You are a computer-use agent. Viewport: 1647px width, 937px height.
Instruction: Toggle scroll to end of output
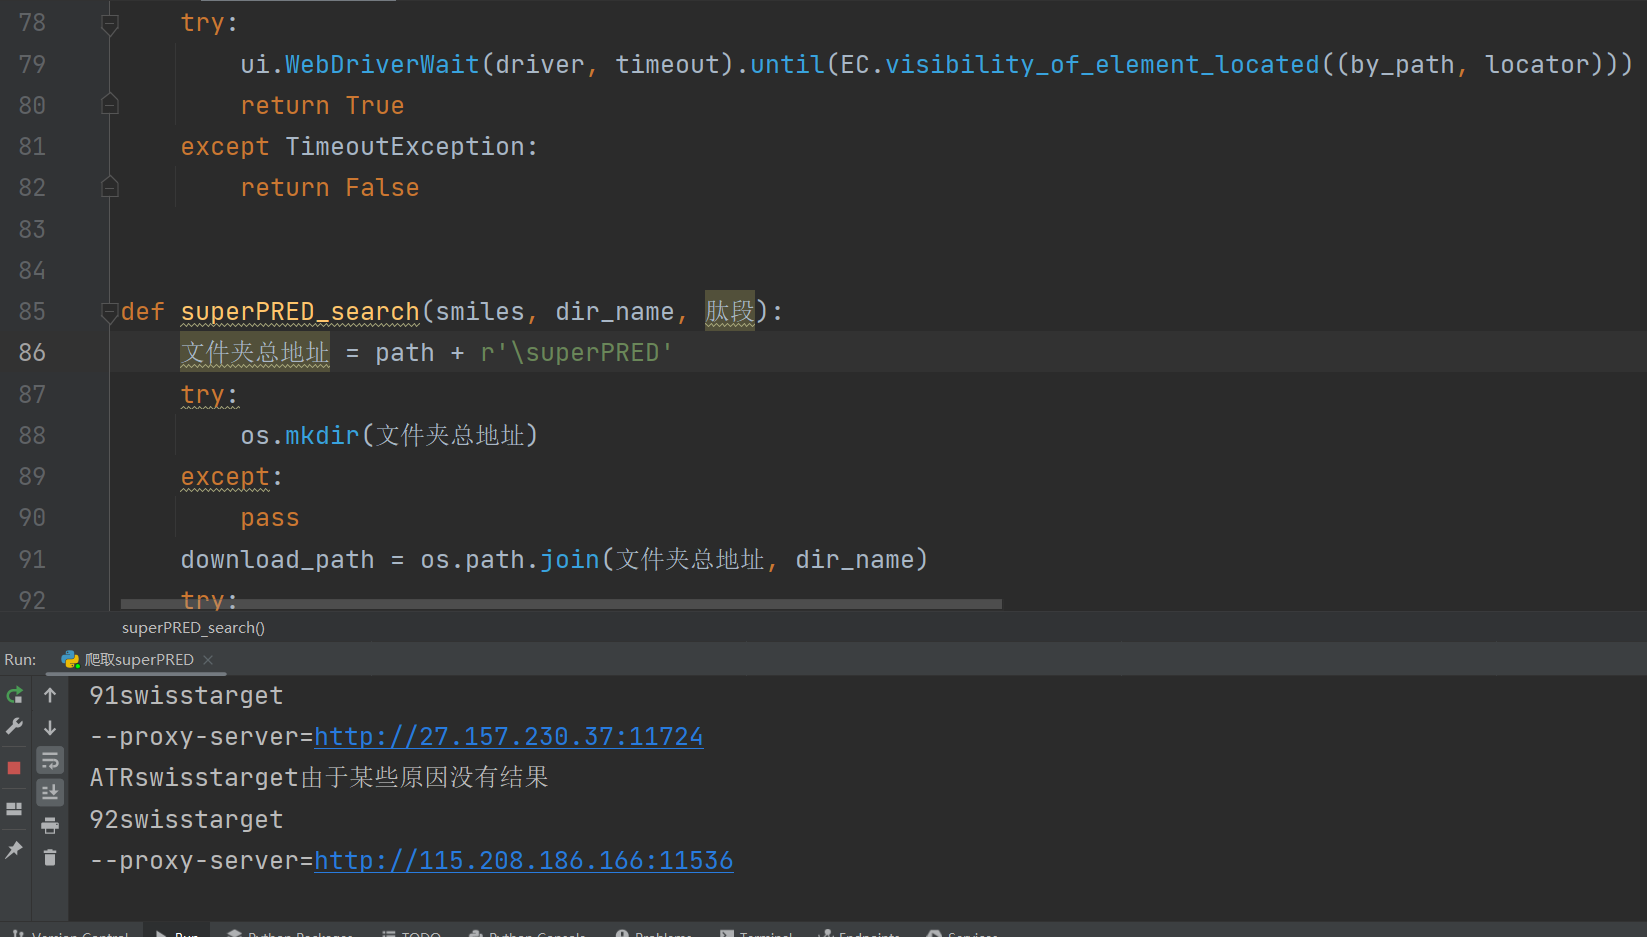pyautogui.click(x=50, y=792)
